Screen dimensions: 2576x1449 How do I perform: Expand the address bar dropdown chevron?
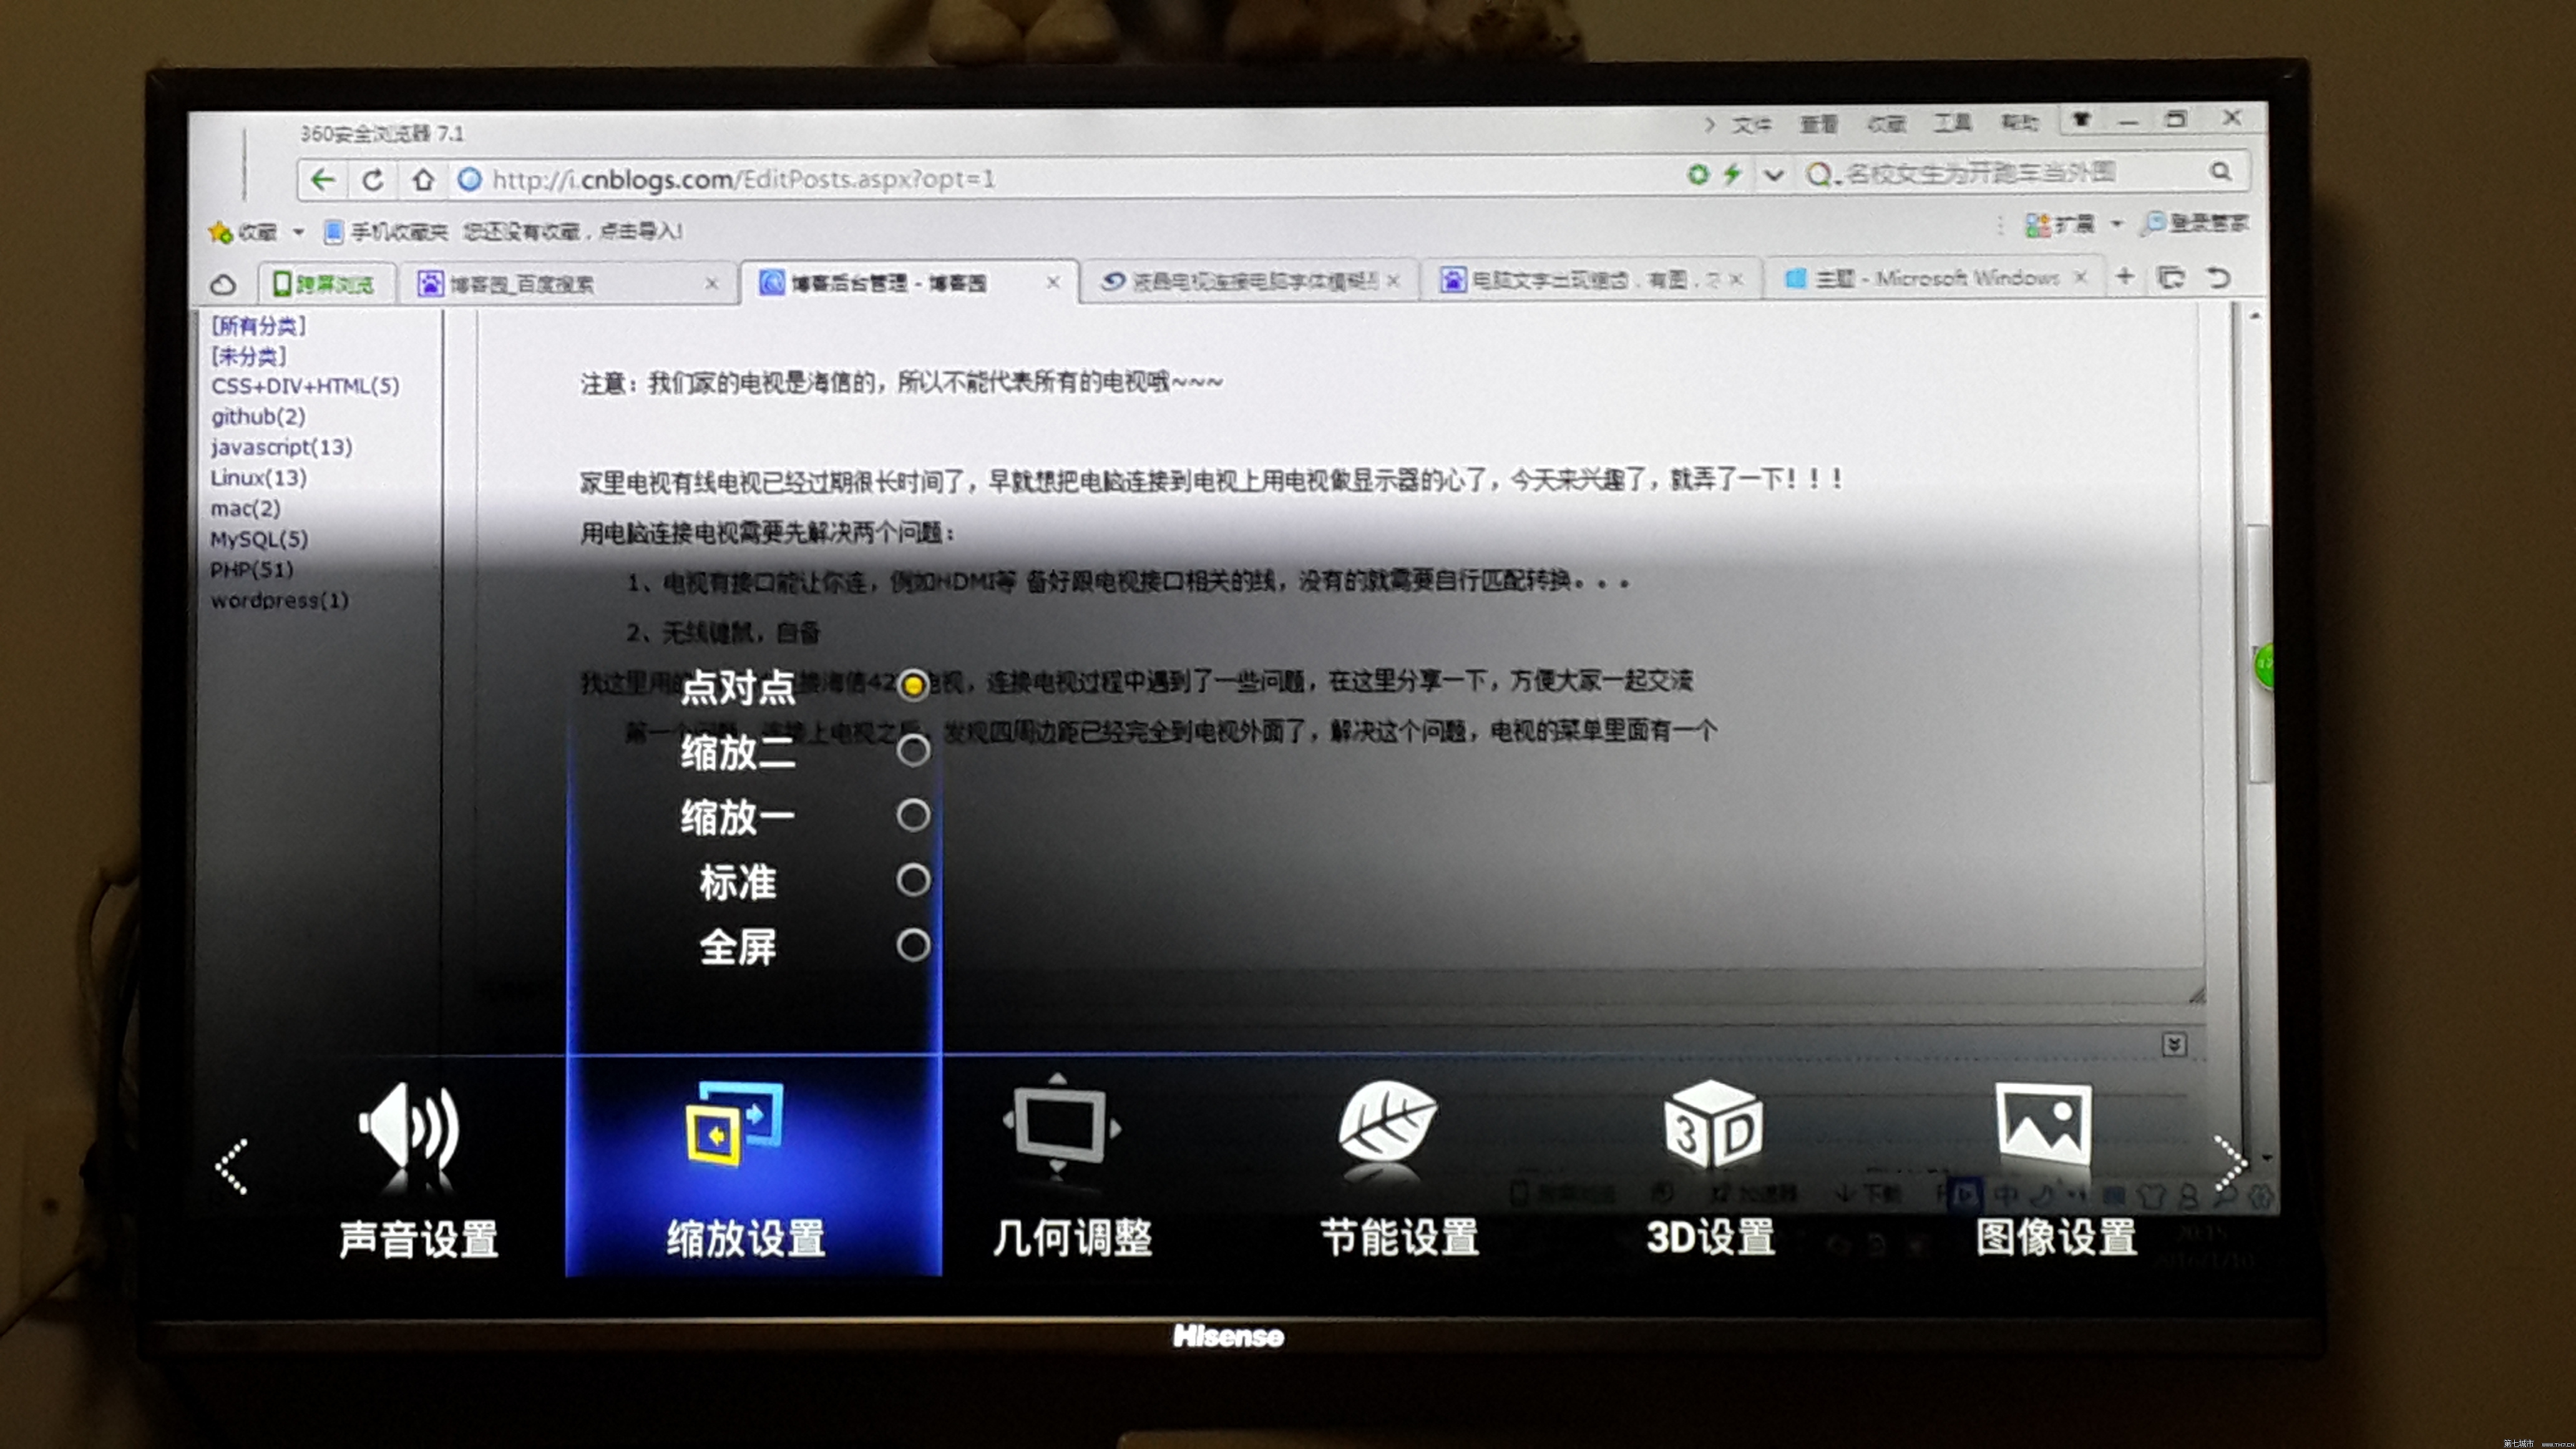click(x=1773, y=175)
